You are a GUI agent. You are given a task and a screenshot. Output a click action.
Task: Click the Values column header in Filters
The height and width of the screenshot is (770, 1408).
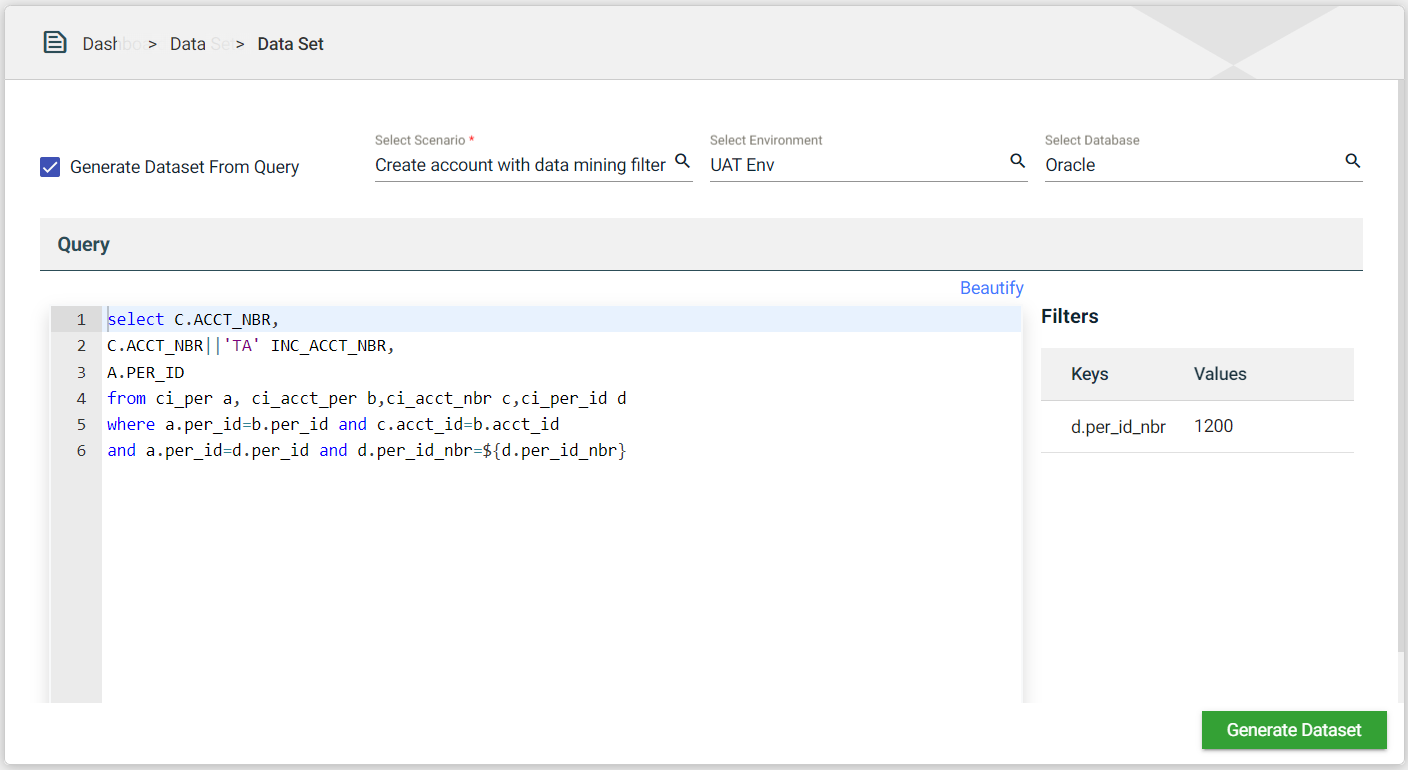(x=1220, y=374)
